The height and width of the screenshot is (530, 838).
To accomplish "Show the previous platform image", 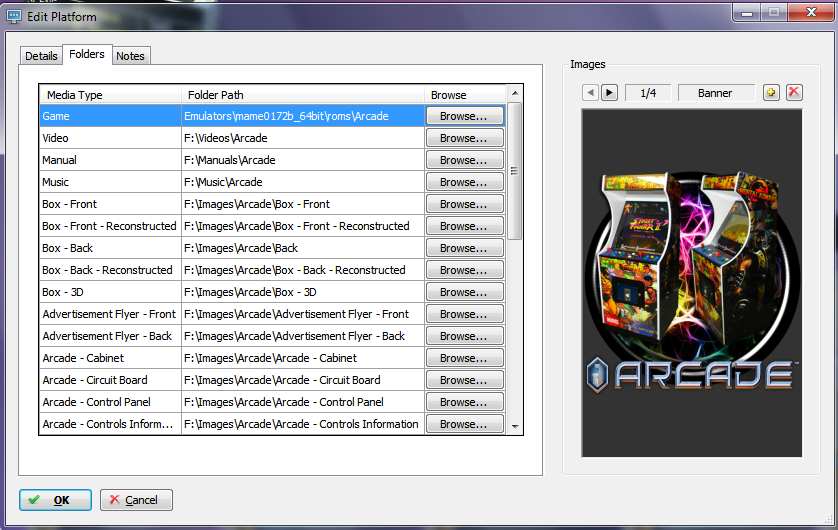I will point(591,93).
